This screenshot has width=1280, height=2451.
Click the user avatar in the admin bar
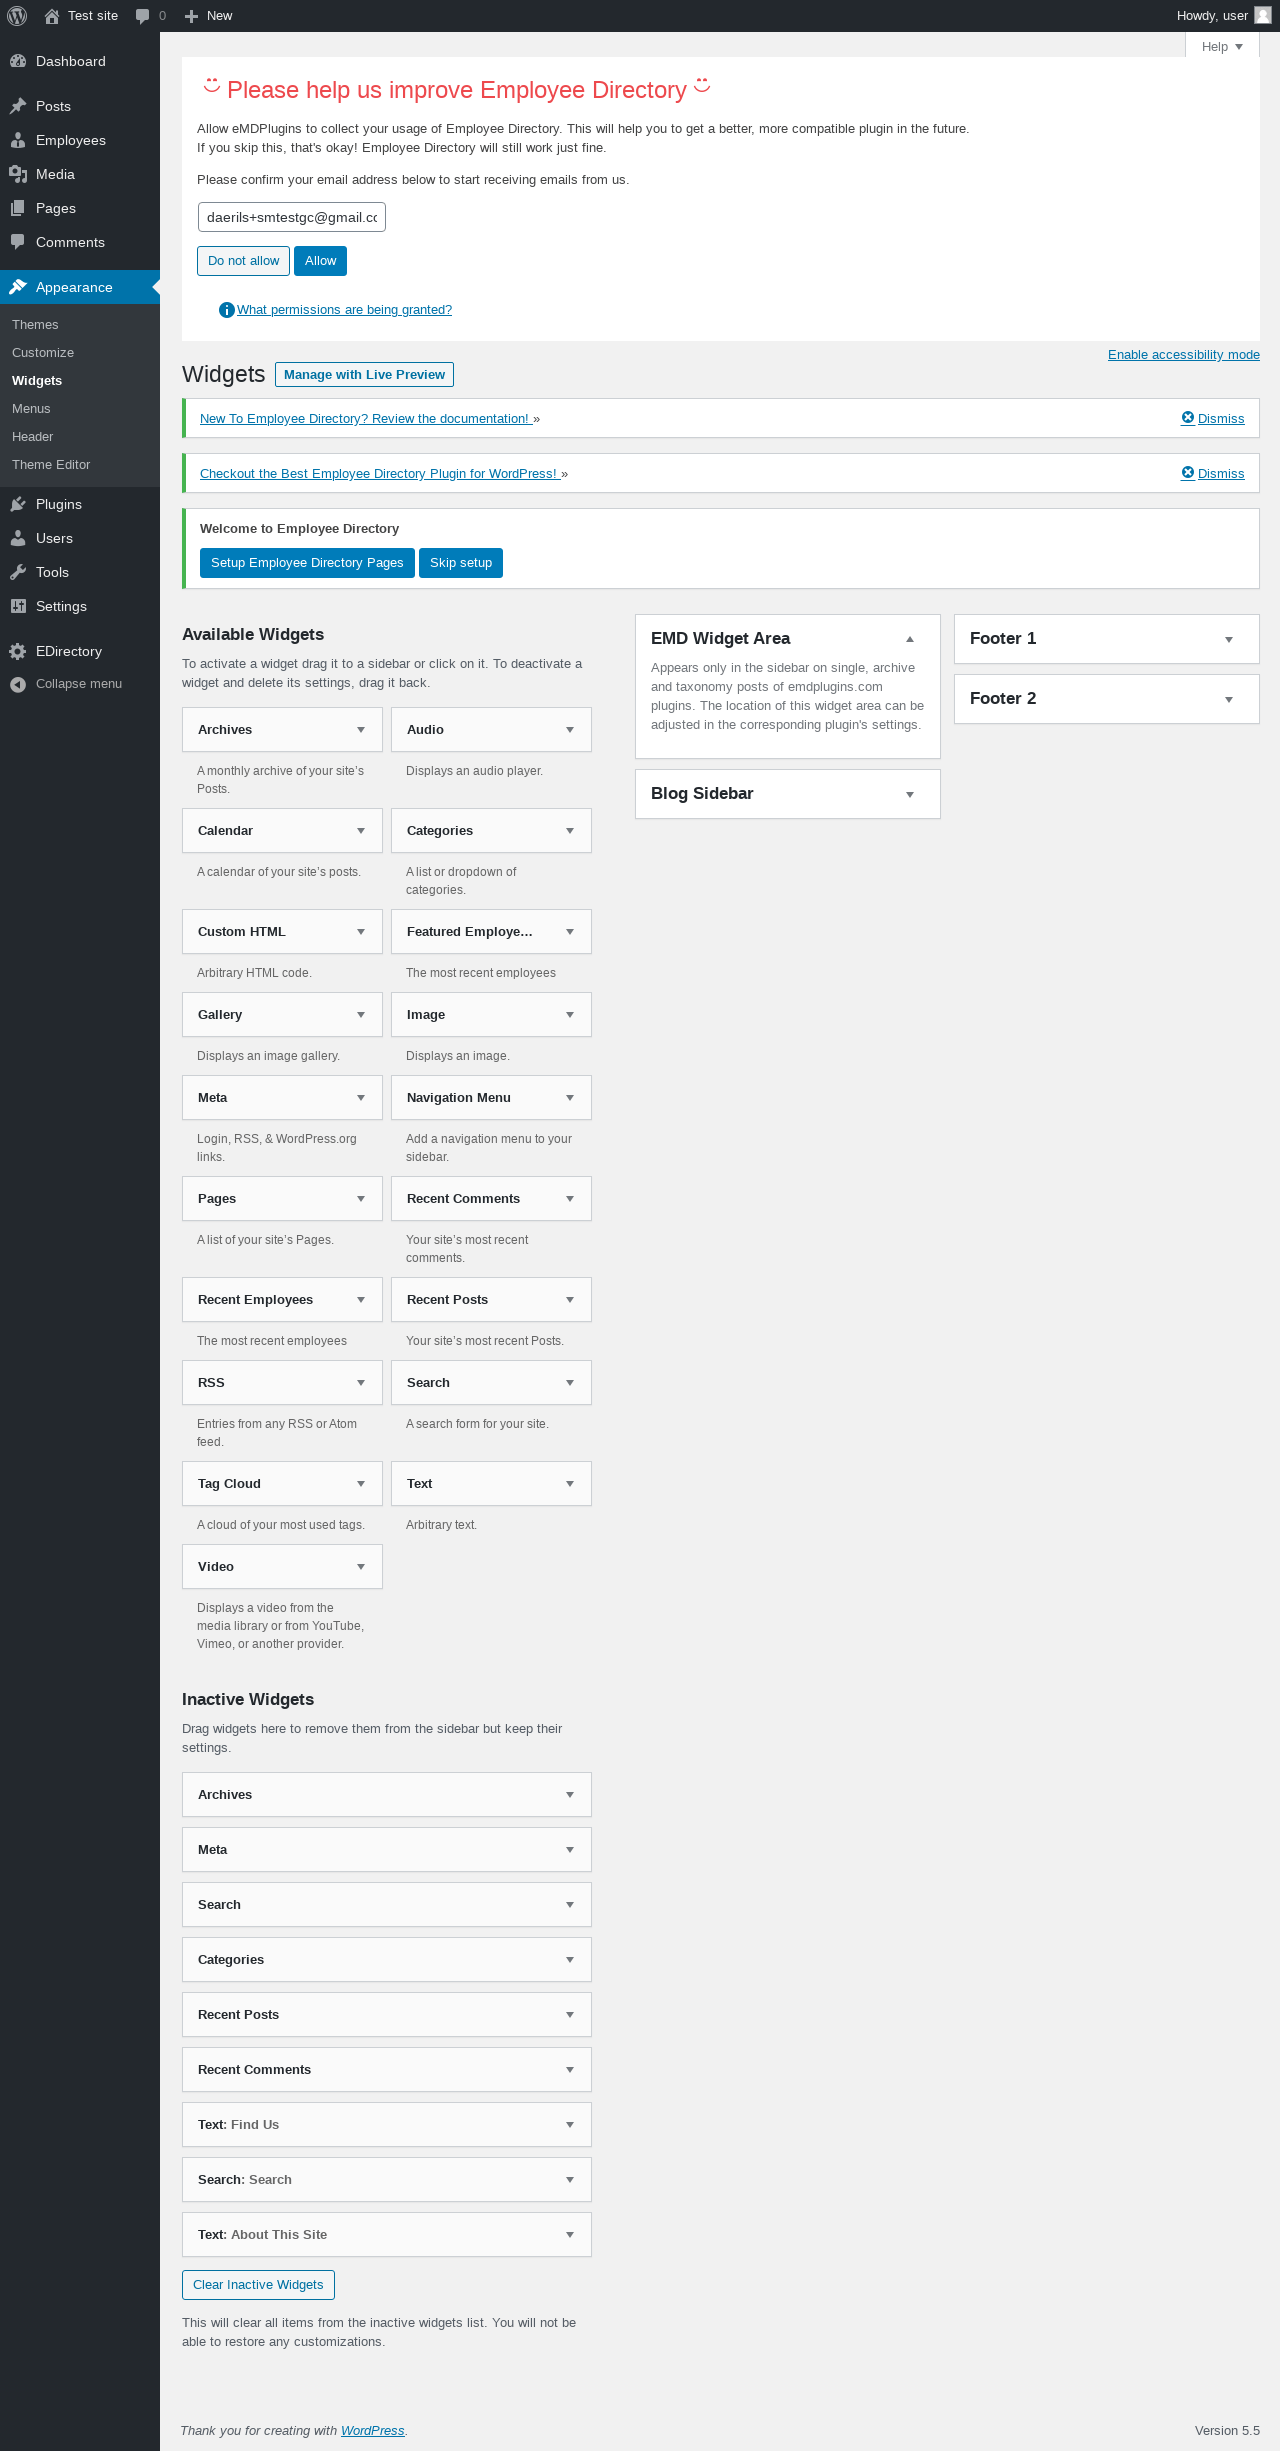click(1262, 16)
